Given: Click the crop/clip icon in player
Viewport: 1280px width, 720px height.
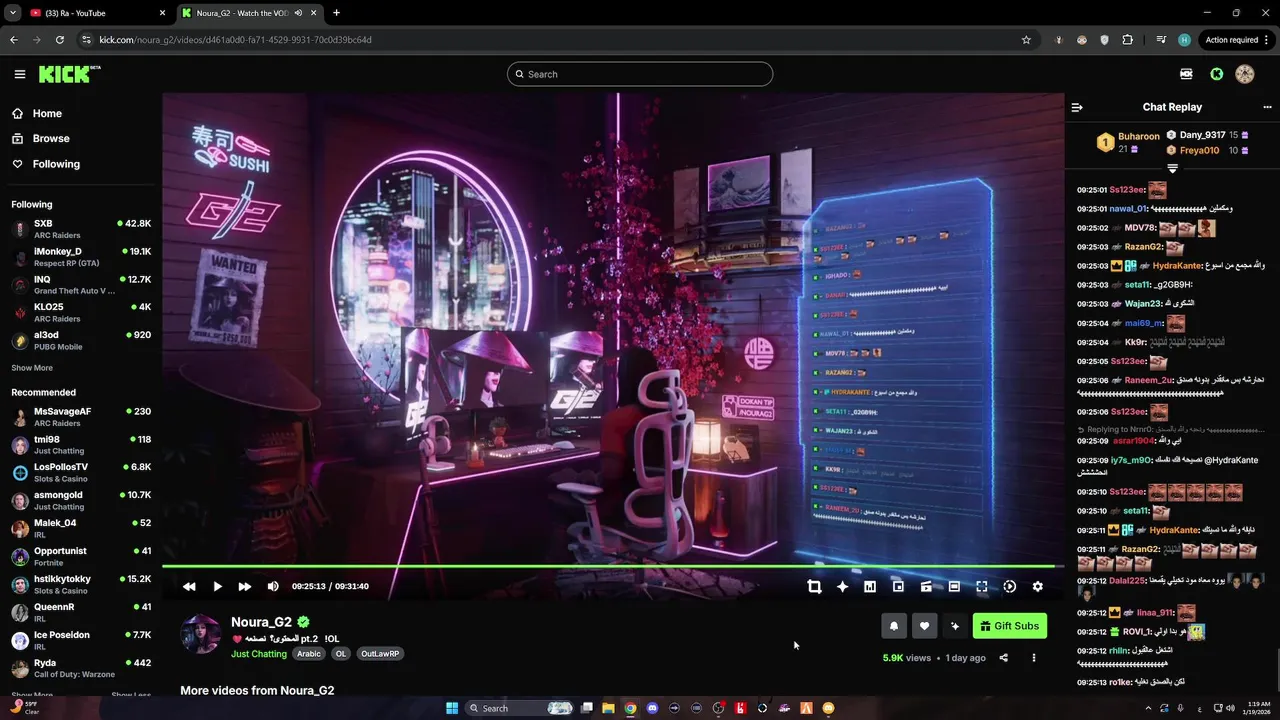Looking at the screenshot, I should [814, 587].
